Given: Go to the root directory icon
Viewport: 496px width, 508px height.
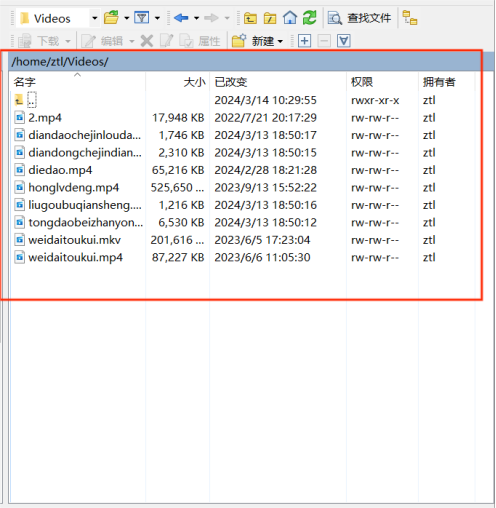Looking at the screenshot, I should [270, 18].
